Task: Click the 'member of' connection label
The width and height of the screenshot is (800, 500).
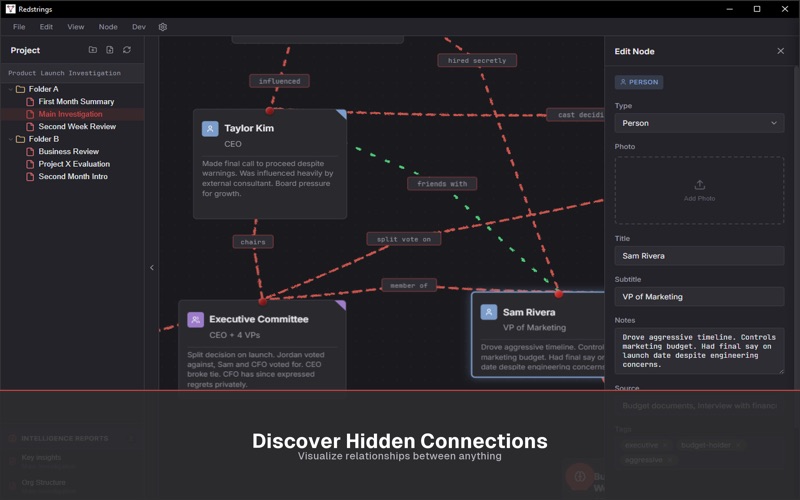Action: (409, 285)
